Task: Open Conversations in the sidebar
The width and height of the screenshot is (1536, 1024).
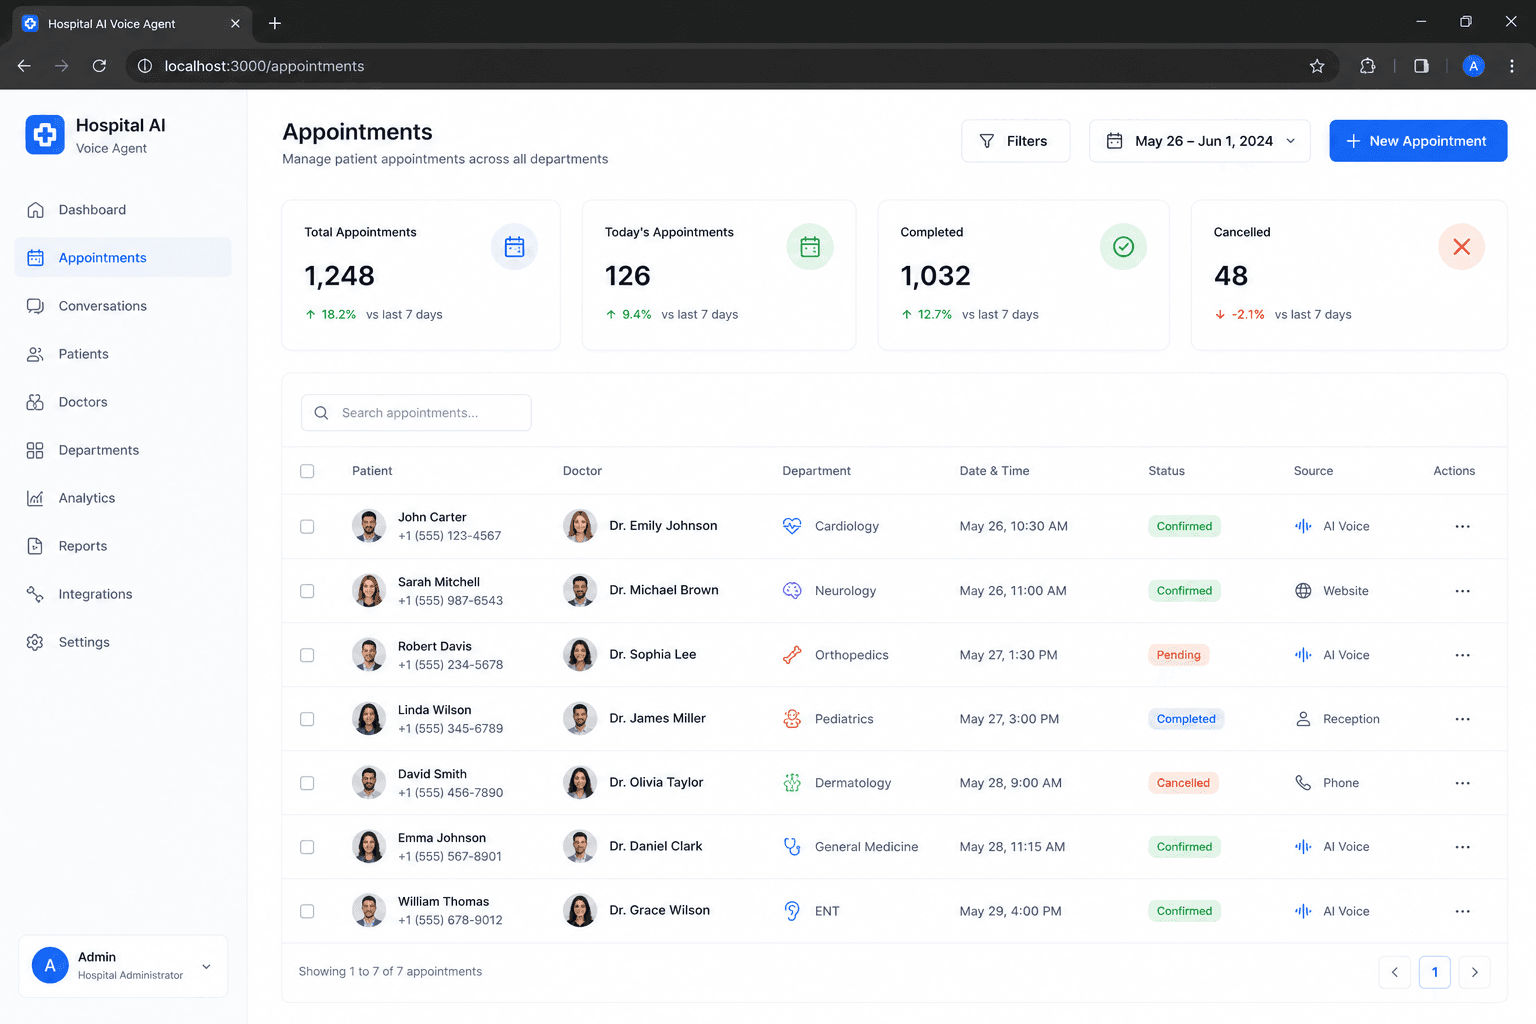Action: click(x=123, y=306)
